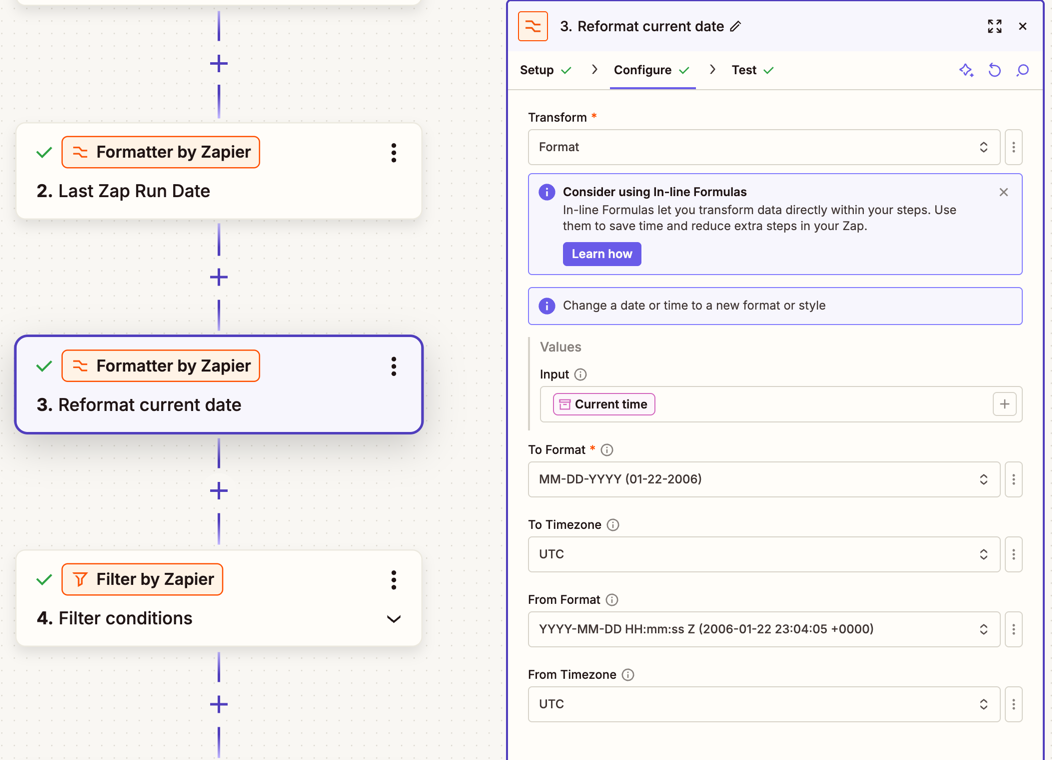Click the AI sparkle icon in panel header
Viewport: 1052px width, 760px height.
coord(966,70)
